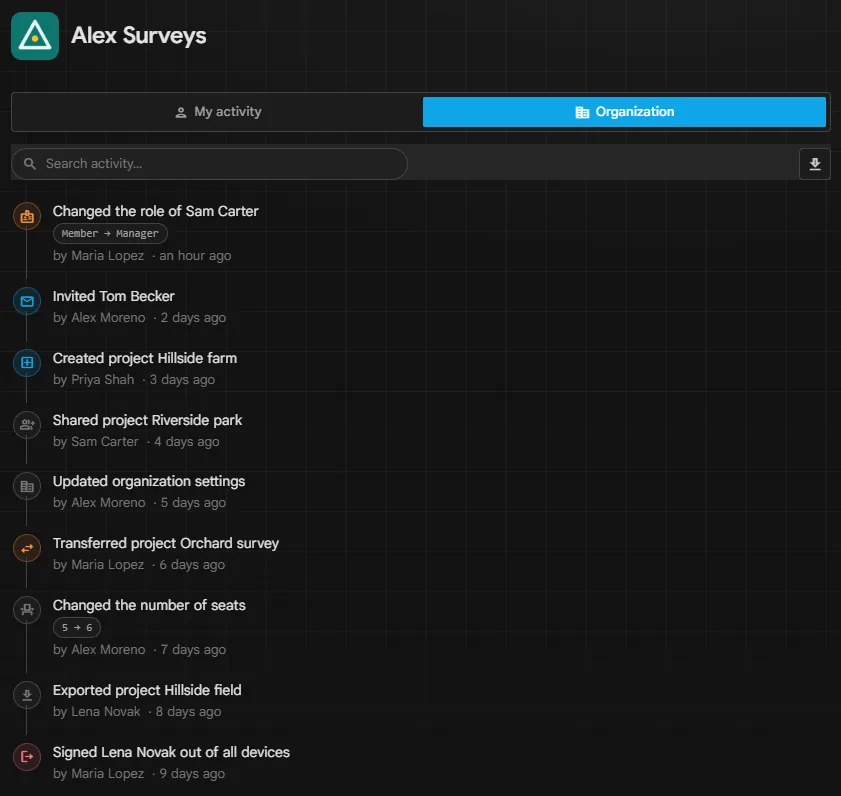Click the Alex Surveys triangle logo

(x=35, y=36)
